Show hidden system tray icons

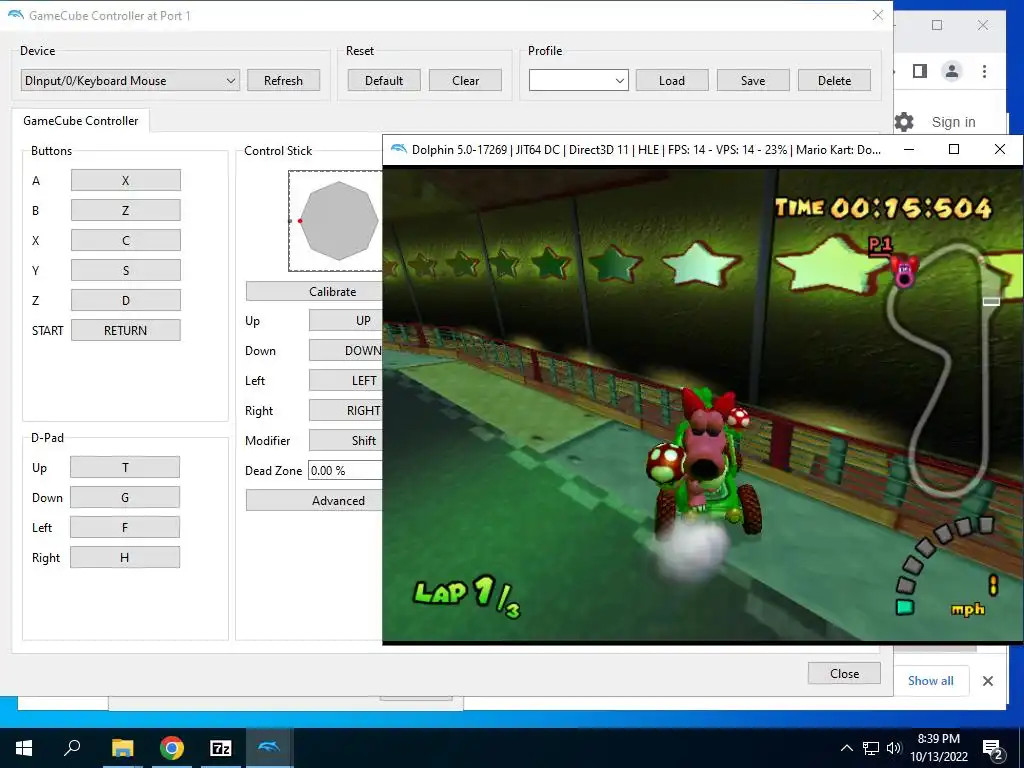coord(846,748)
